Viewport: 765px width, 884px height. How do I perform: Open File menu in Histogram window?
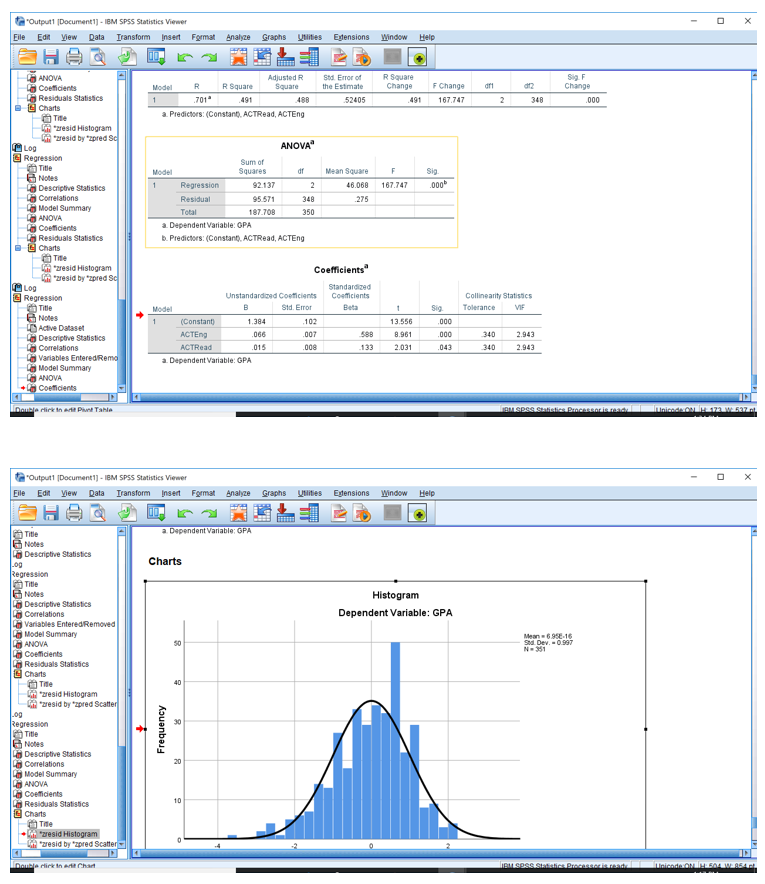pos(19,493)
